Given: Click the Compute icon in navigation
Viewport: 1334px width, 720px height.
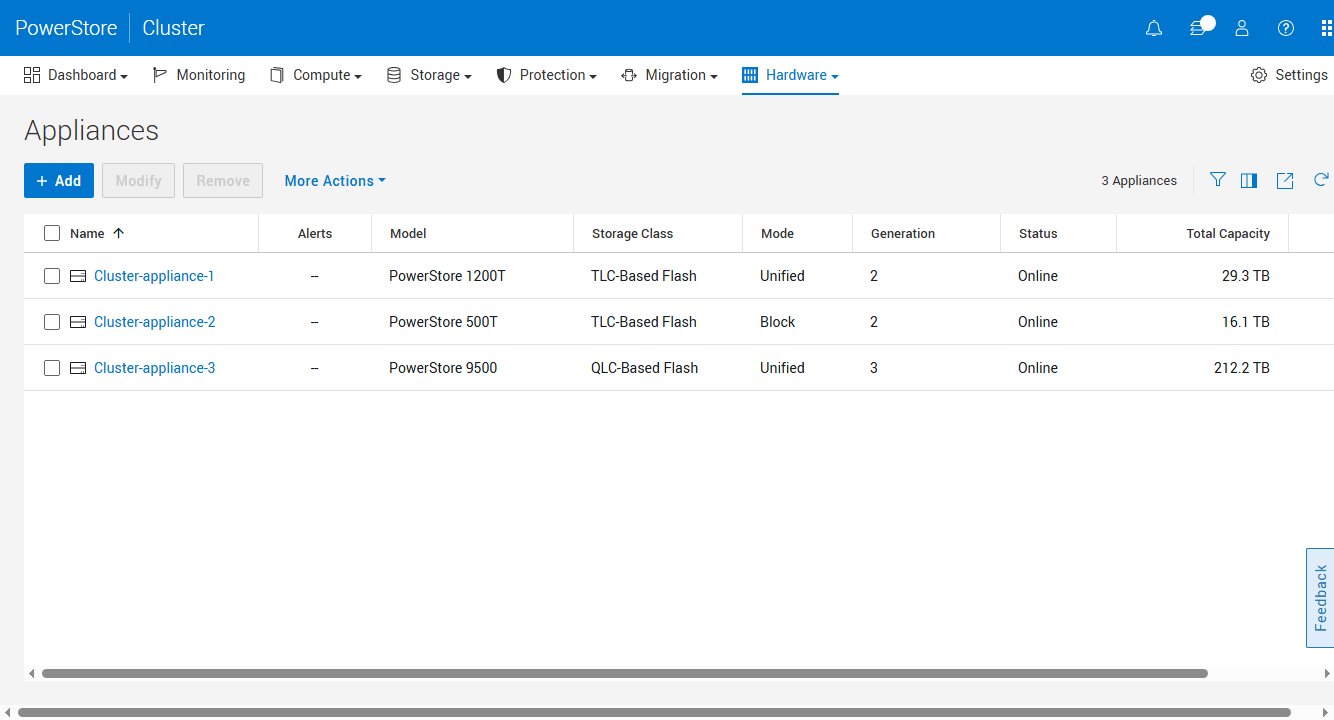Looking at the screenshot, I should tap(277, 75).
